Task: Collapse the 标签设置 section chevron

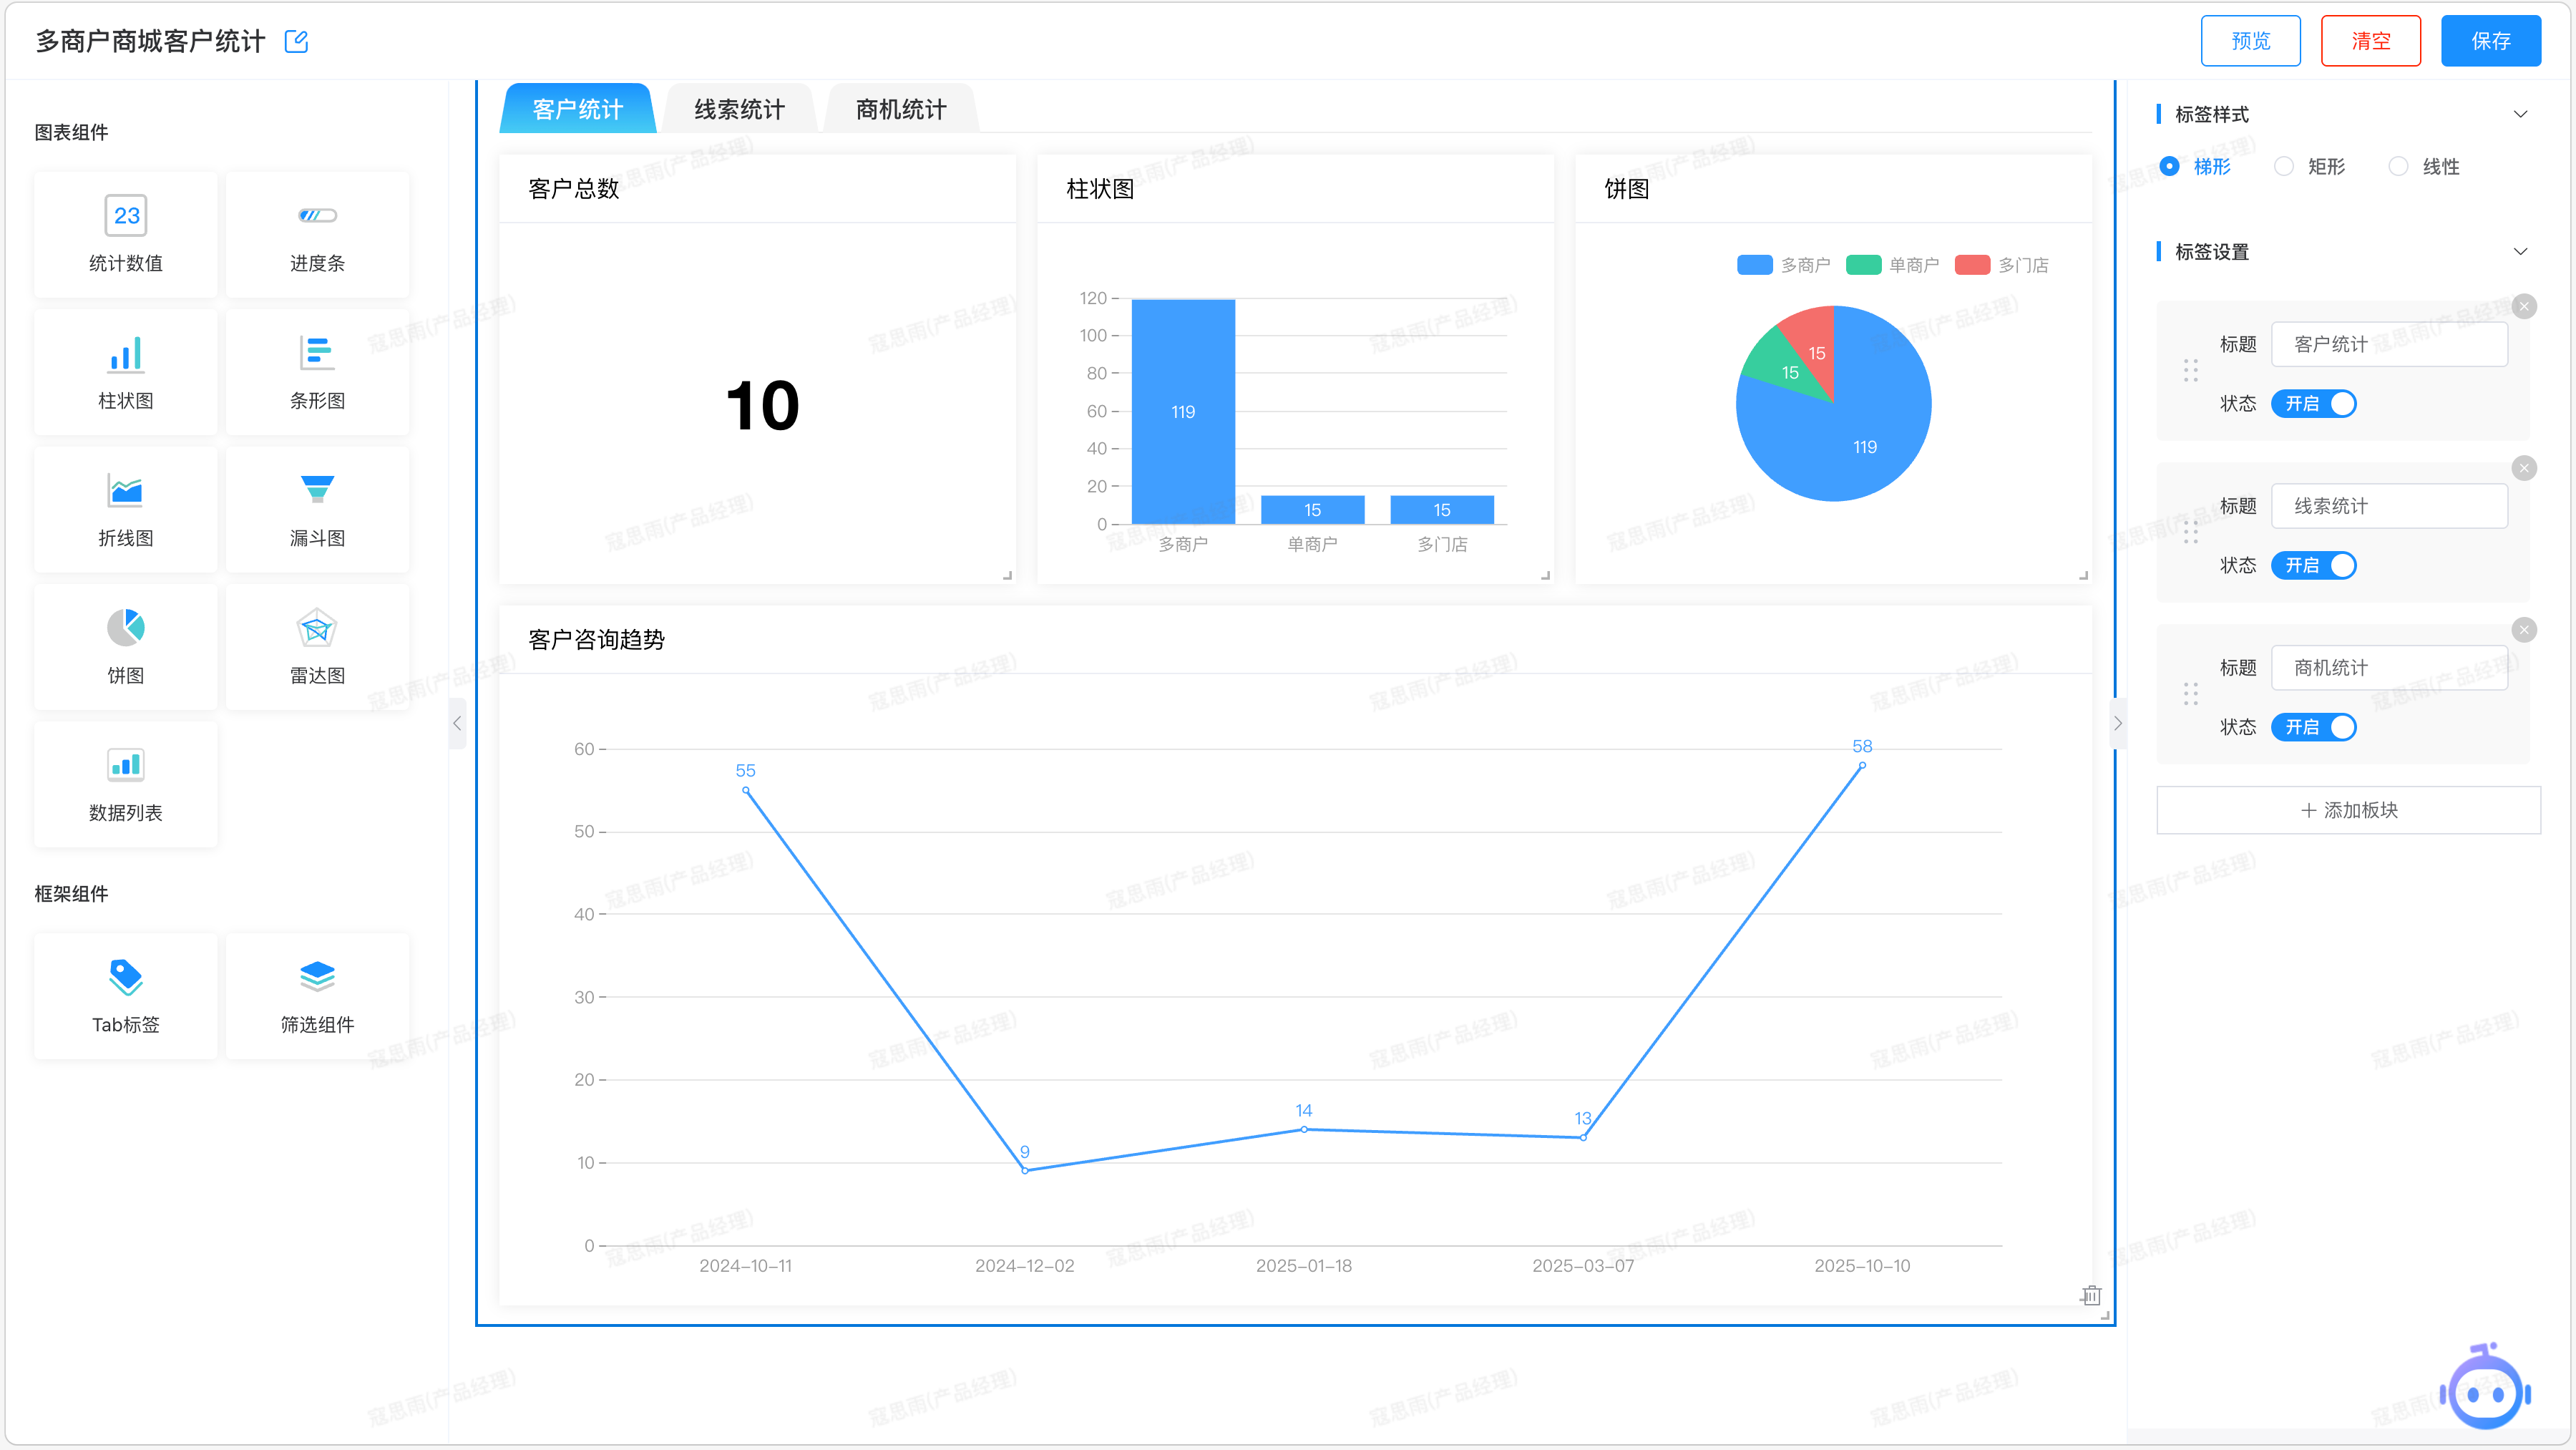Action: point(2520,251)
